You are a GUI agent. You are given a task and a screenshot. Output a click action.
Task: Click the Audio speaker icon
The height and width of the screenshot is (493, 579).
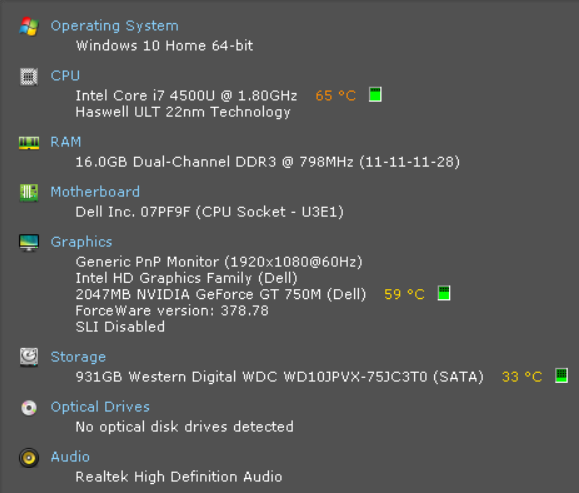point(29,458)
